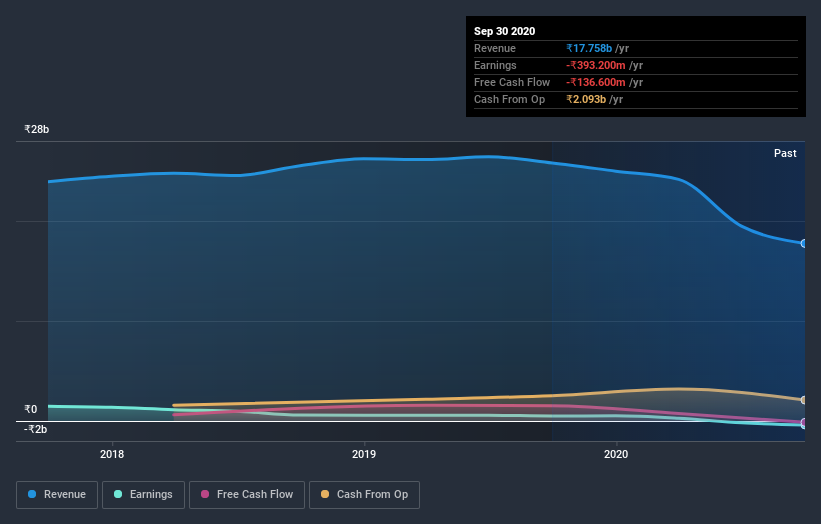Click the -₹393.200m earnings value
The image size is (821, 524).
(x=596, y=65)
